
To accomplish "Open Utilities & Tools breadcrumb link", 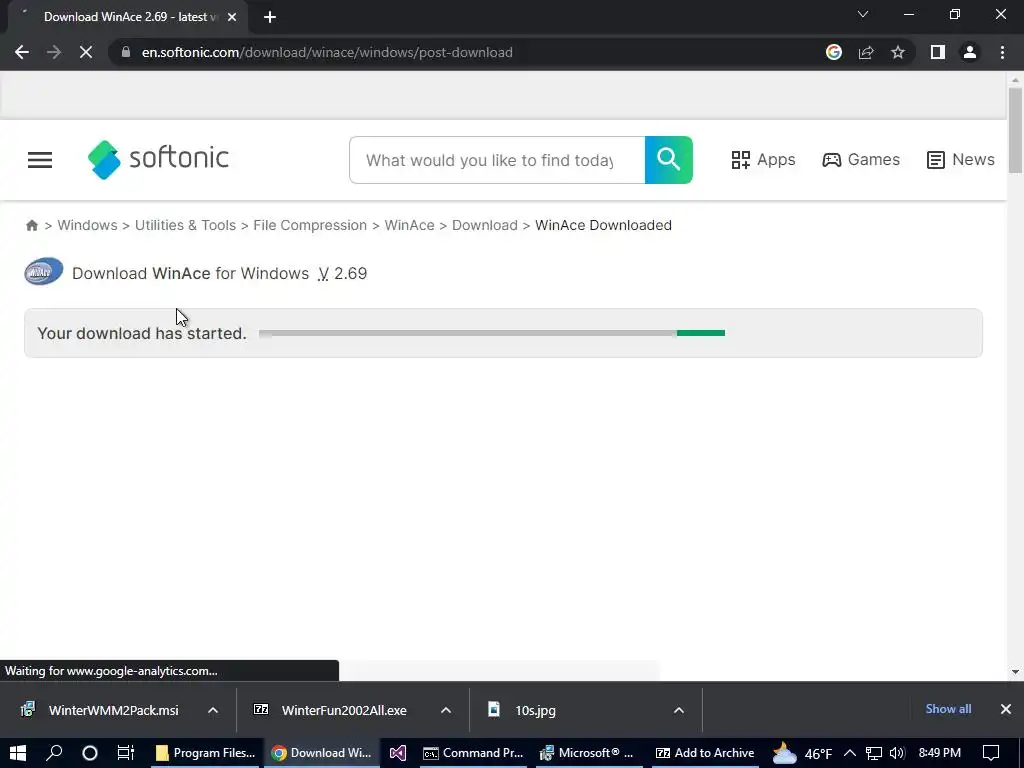I will (x=185, y=225).
